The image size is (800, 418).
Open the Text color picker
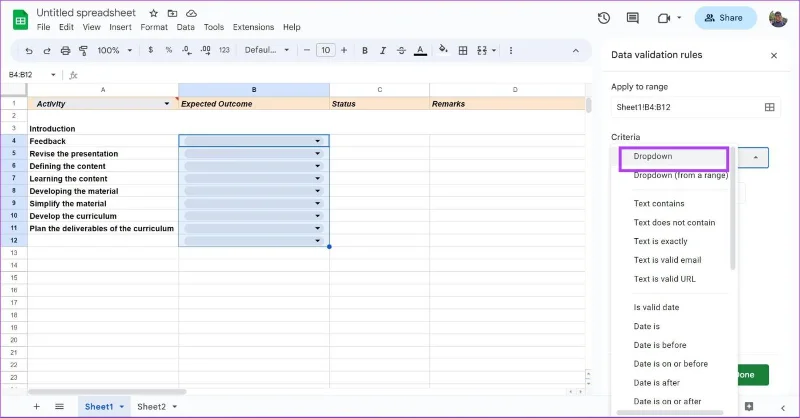pos(420,51)
